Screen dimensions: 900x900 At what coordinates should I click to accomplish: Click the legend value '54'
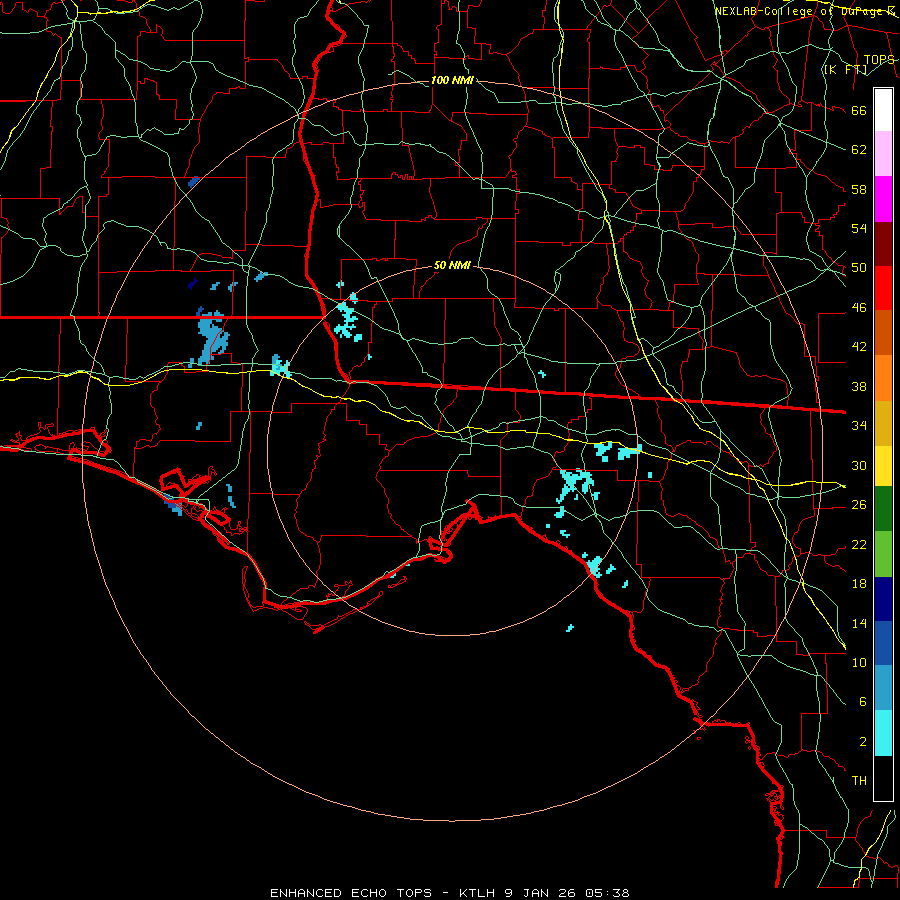coord(859,228)
